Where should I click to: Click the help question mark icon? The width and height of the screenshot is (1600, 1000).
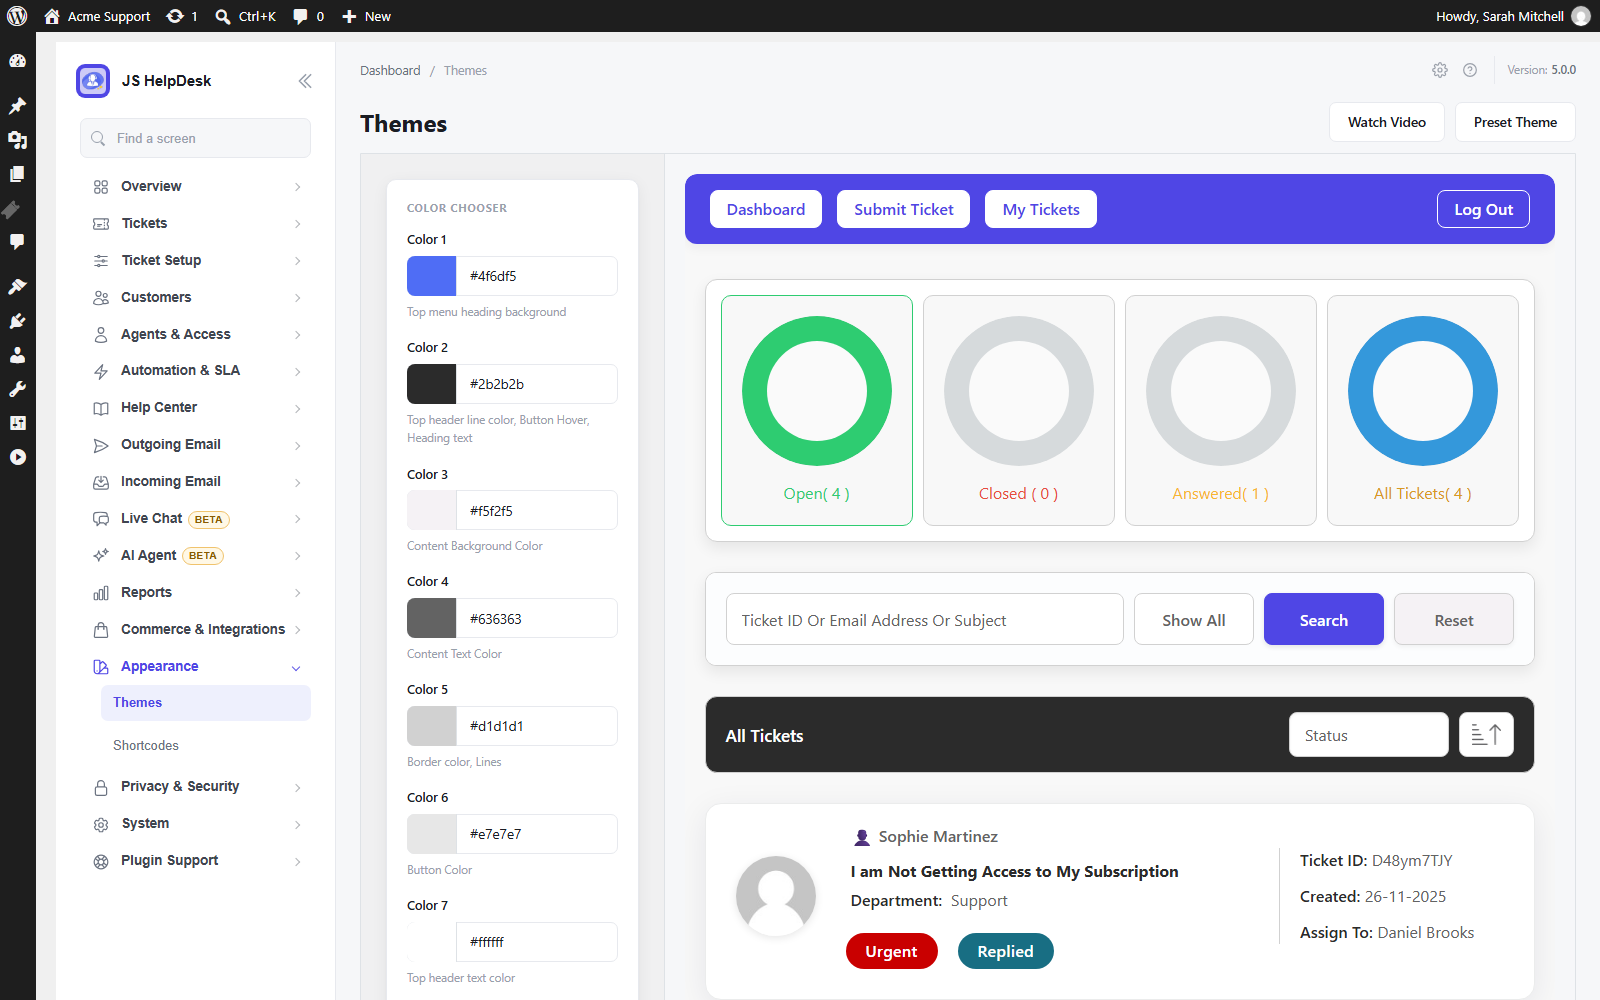click(x=1470, y=70)
